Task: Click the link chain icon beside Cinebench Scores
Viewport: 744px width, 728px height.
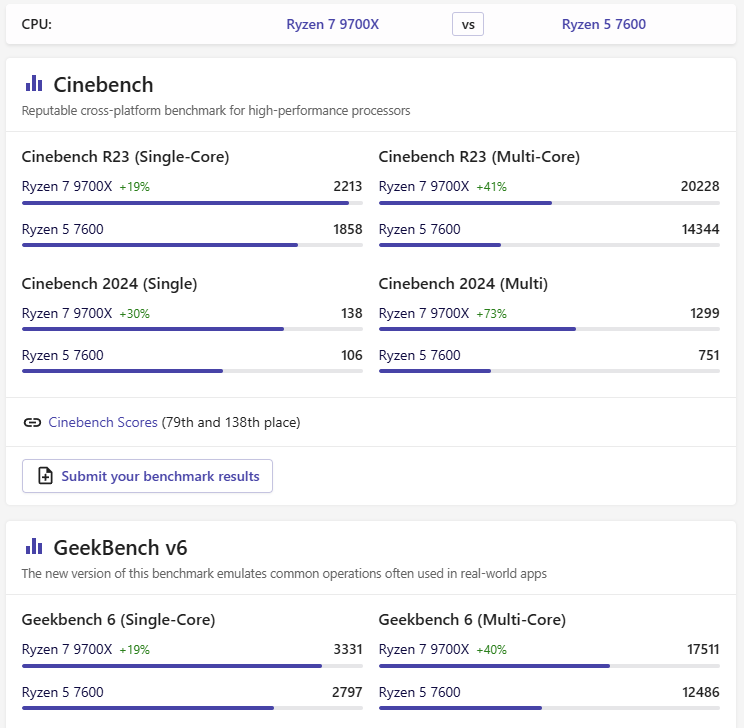Action: [32, 423]
